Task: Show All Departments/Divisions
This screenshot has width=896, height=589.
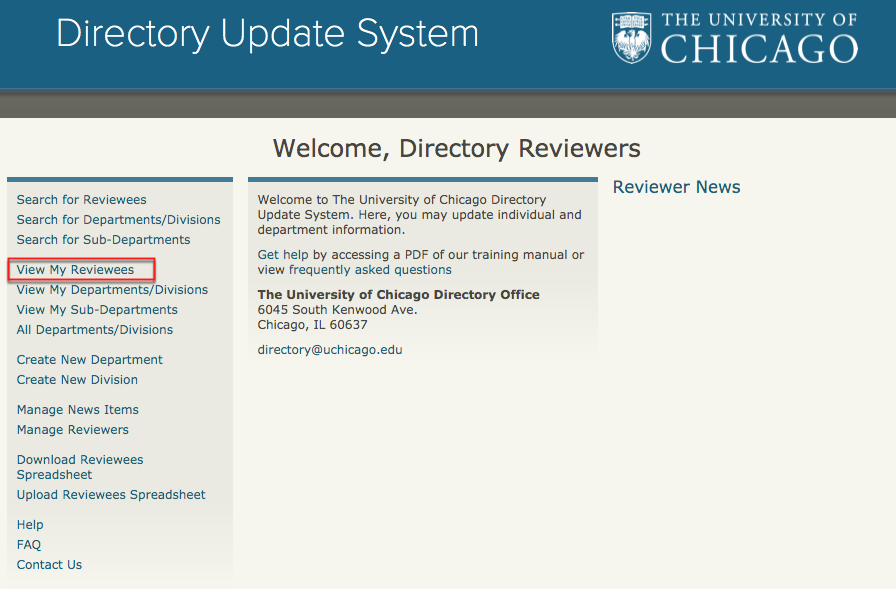Action: (x=95, y=330)
